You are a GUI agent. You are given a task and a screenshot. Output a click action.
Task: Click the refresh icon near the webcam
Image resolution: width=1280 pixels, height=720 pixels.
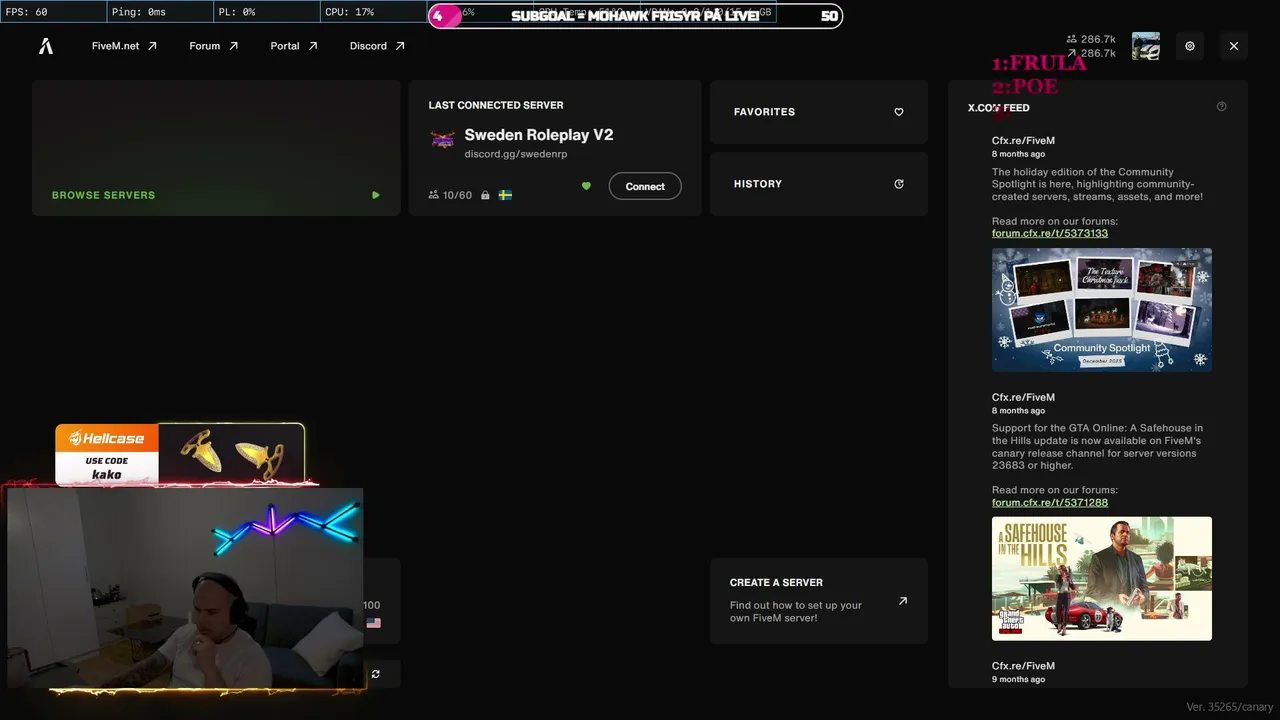click(x=375, y=674)
